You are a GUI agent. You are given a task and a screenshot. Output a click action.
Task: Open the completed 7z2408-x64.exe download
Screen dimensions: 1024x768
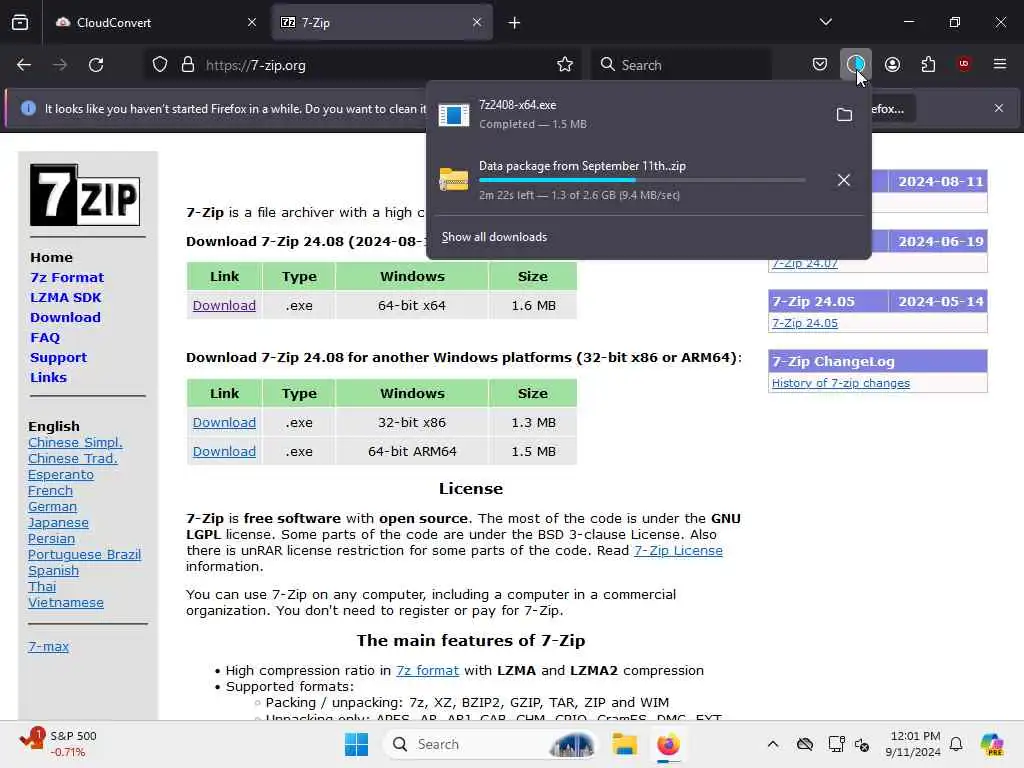[x=627, y=114]
